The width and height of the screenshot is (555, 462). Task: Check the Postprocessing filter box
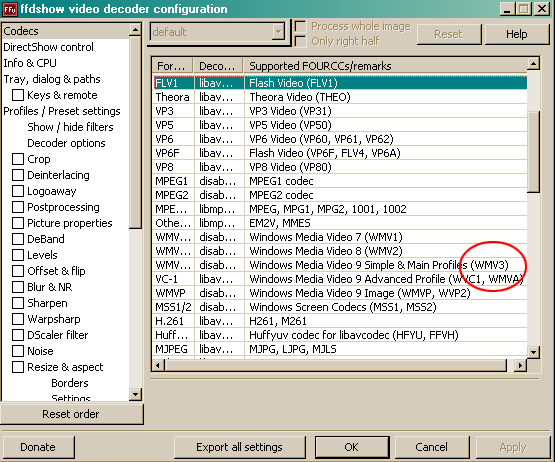coord(18,207)
